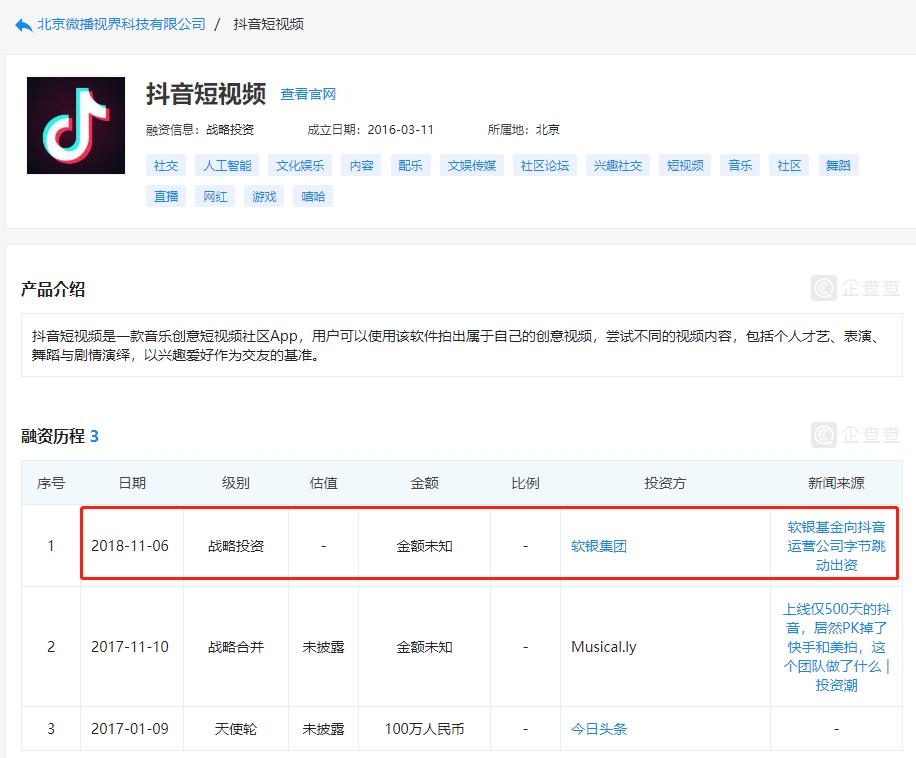Select the 网红 tag
This screenshot has width=916, height=758.
(x=215, y=196)
